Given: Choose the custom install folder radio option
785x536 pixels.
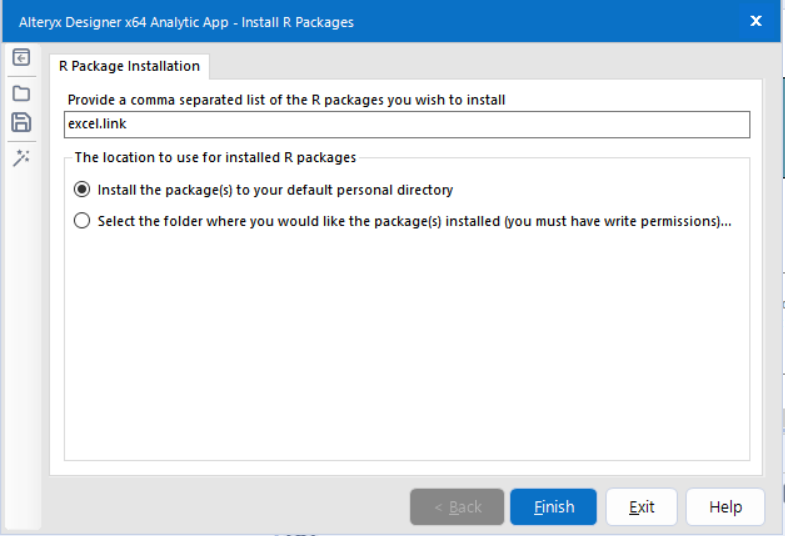Looking at the screenshot, I should [82, 221].
